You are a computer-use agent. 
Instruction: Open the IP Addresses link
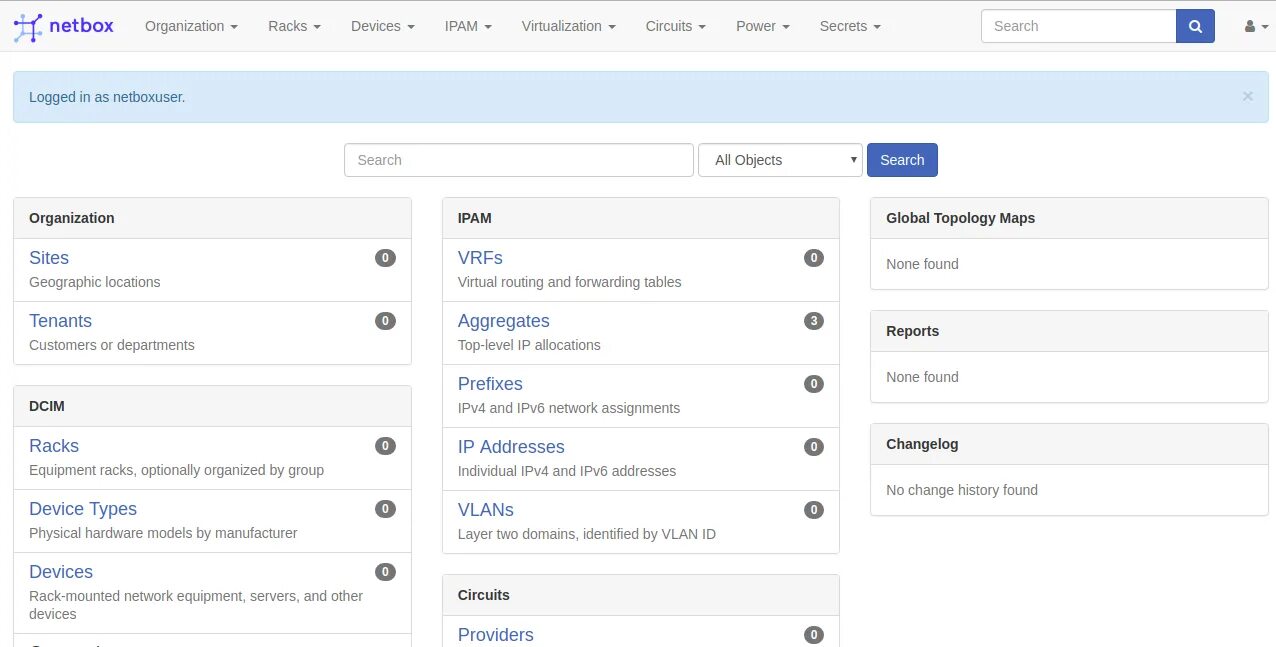coord(511,447)
